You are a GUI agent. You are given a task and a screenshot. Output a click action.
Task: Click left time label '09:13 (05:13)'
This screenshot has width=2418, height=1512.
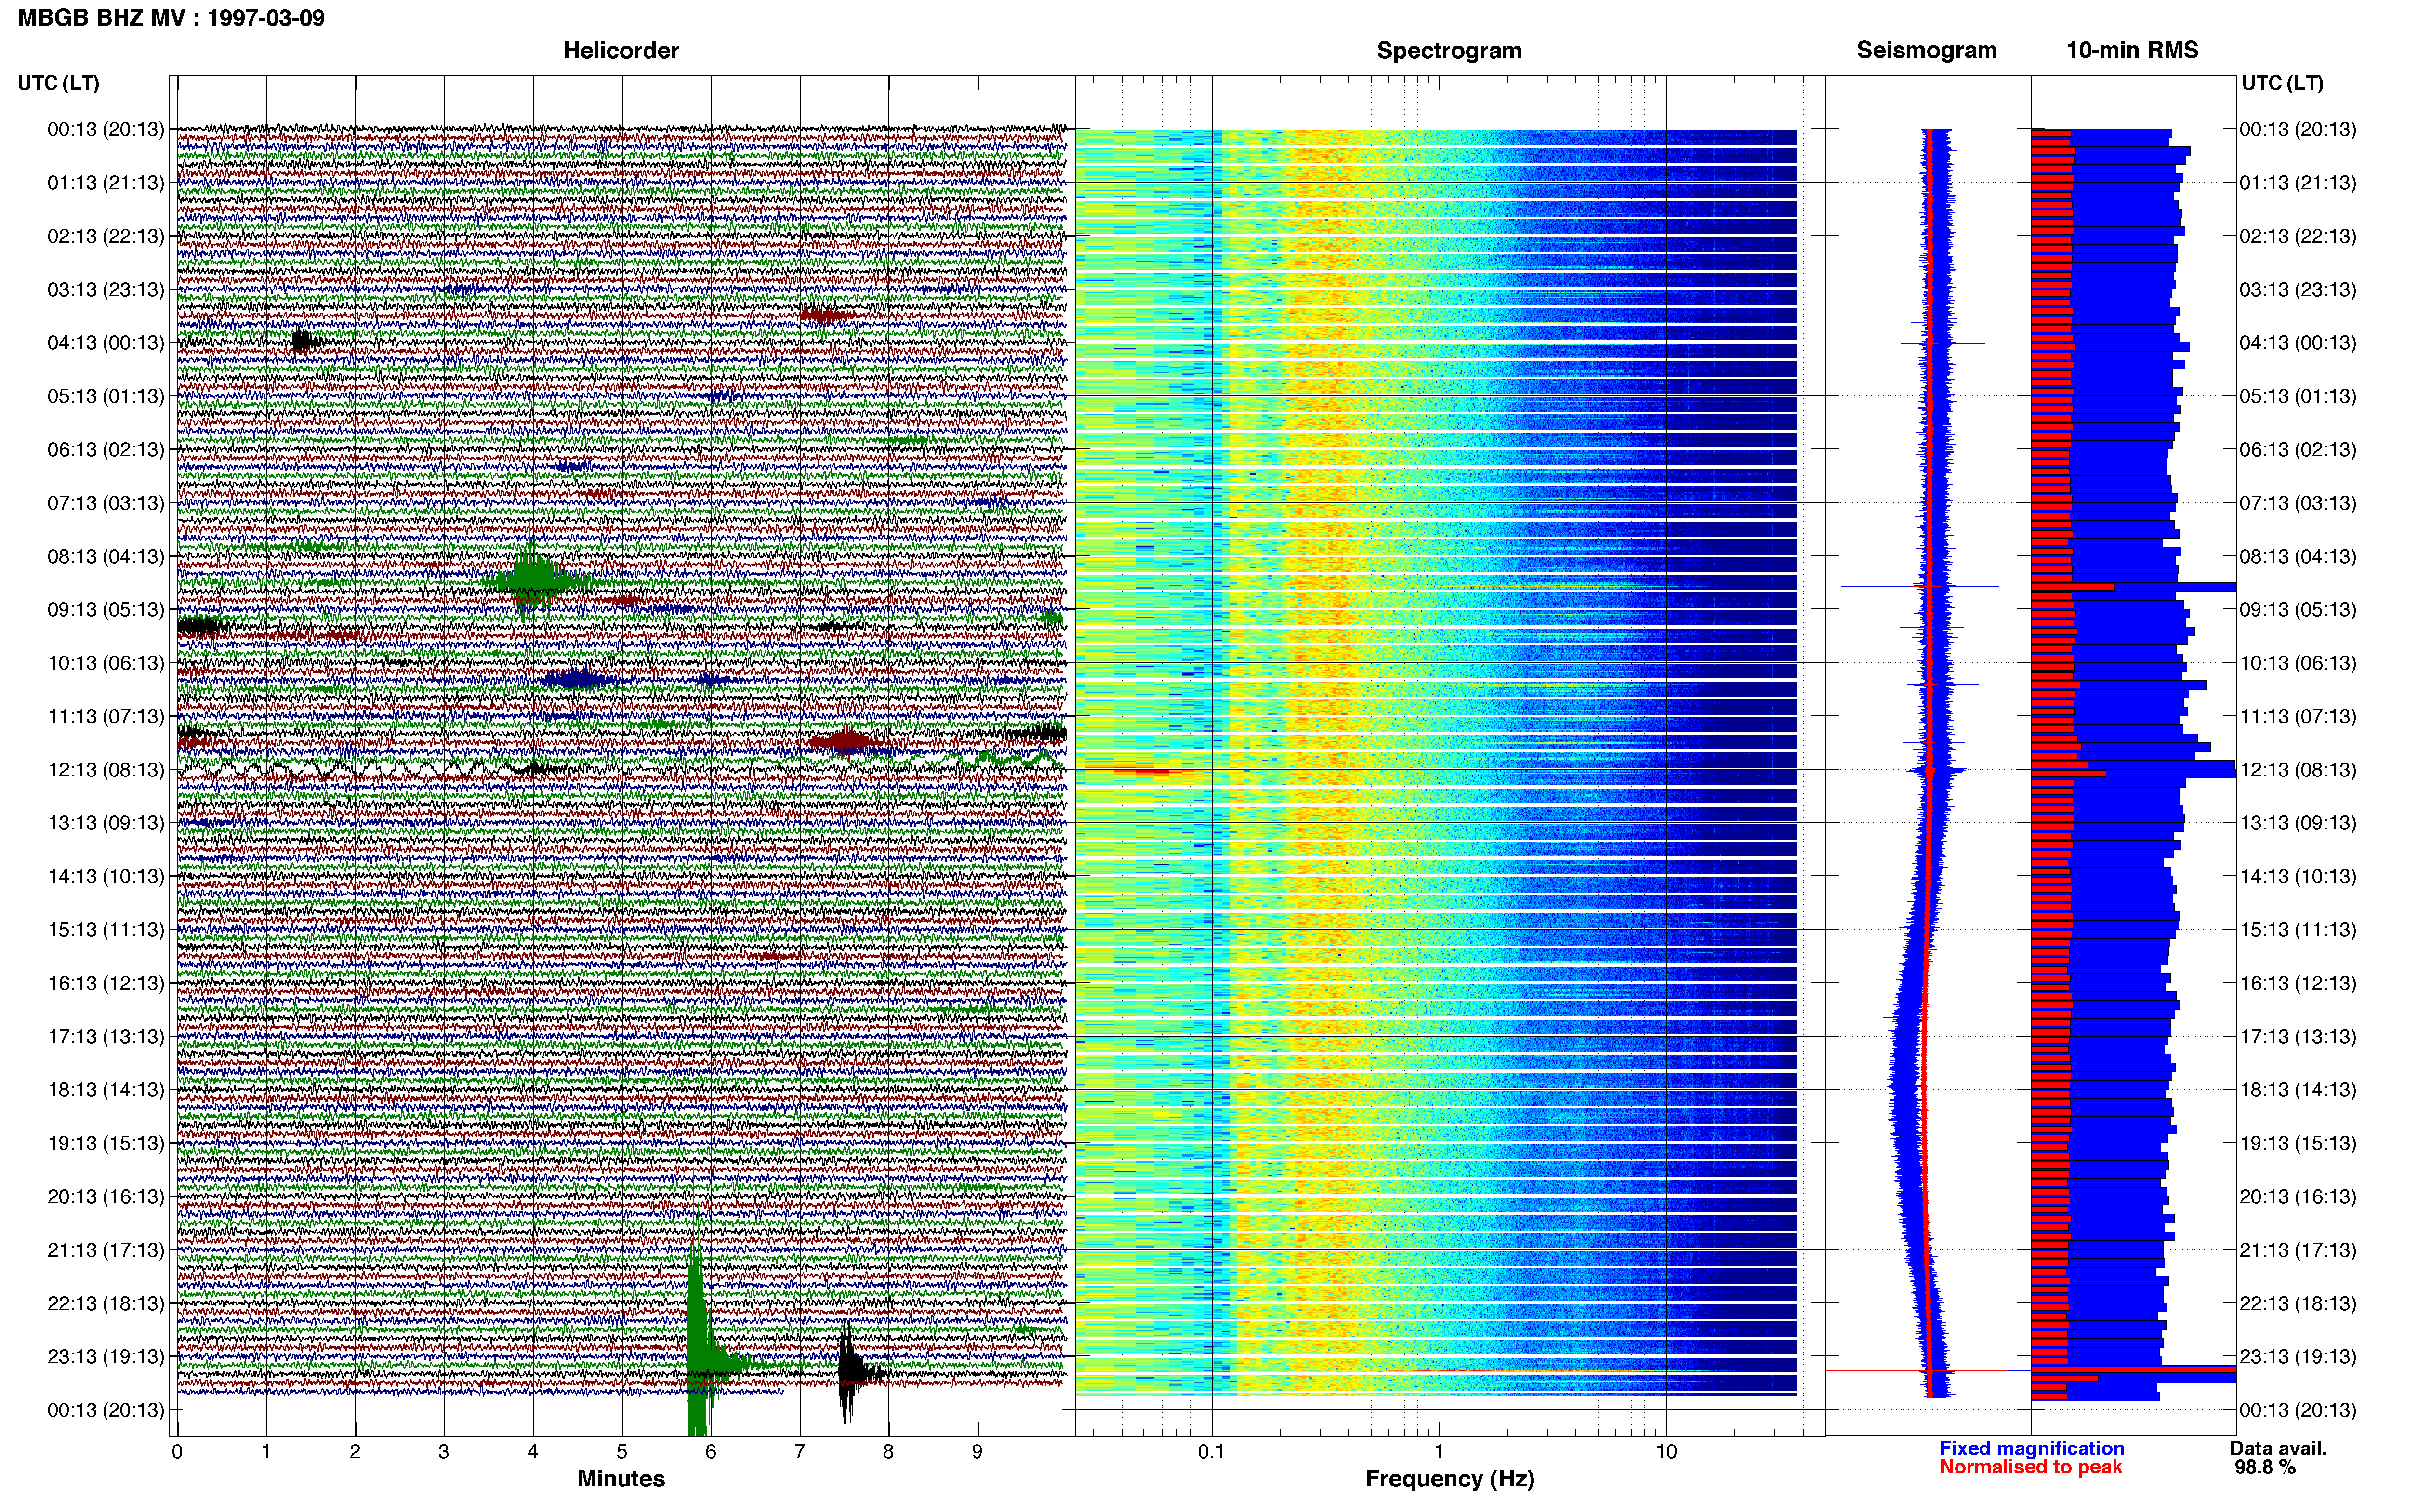[x=106, y=610]
